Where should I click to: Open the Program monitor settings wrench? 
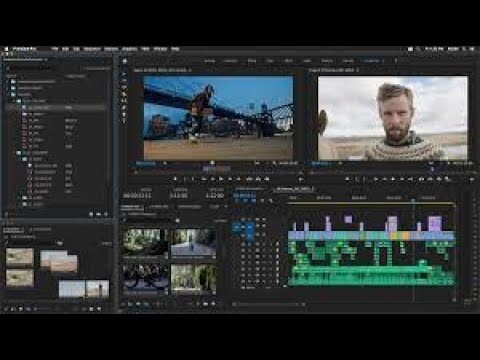click(x=449, y=163)
